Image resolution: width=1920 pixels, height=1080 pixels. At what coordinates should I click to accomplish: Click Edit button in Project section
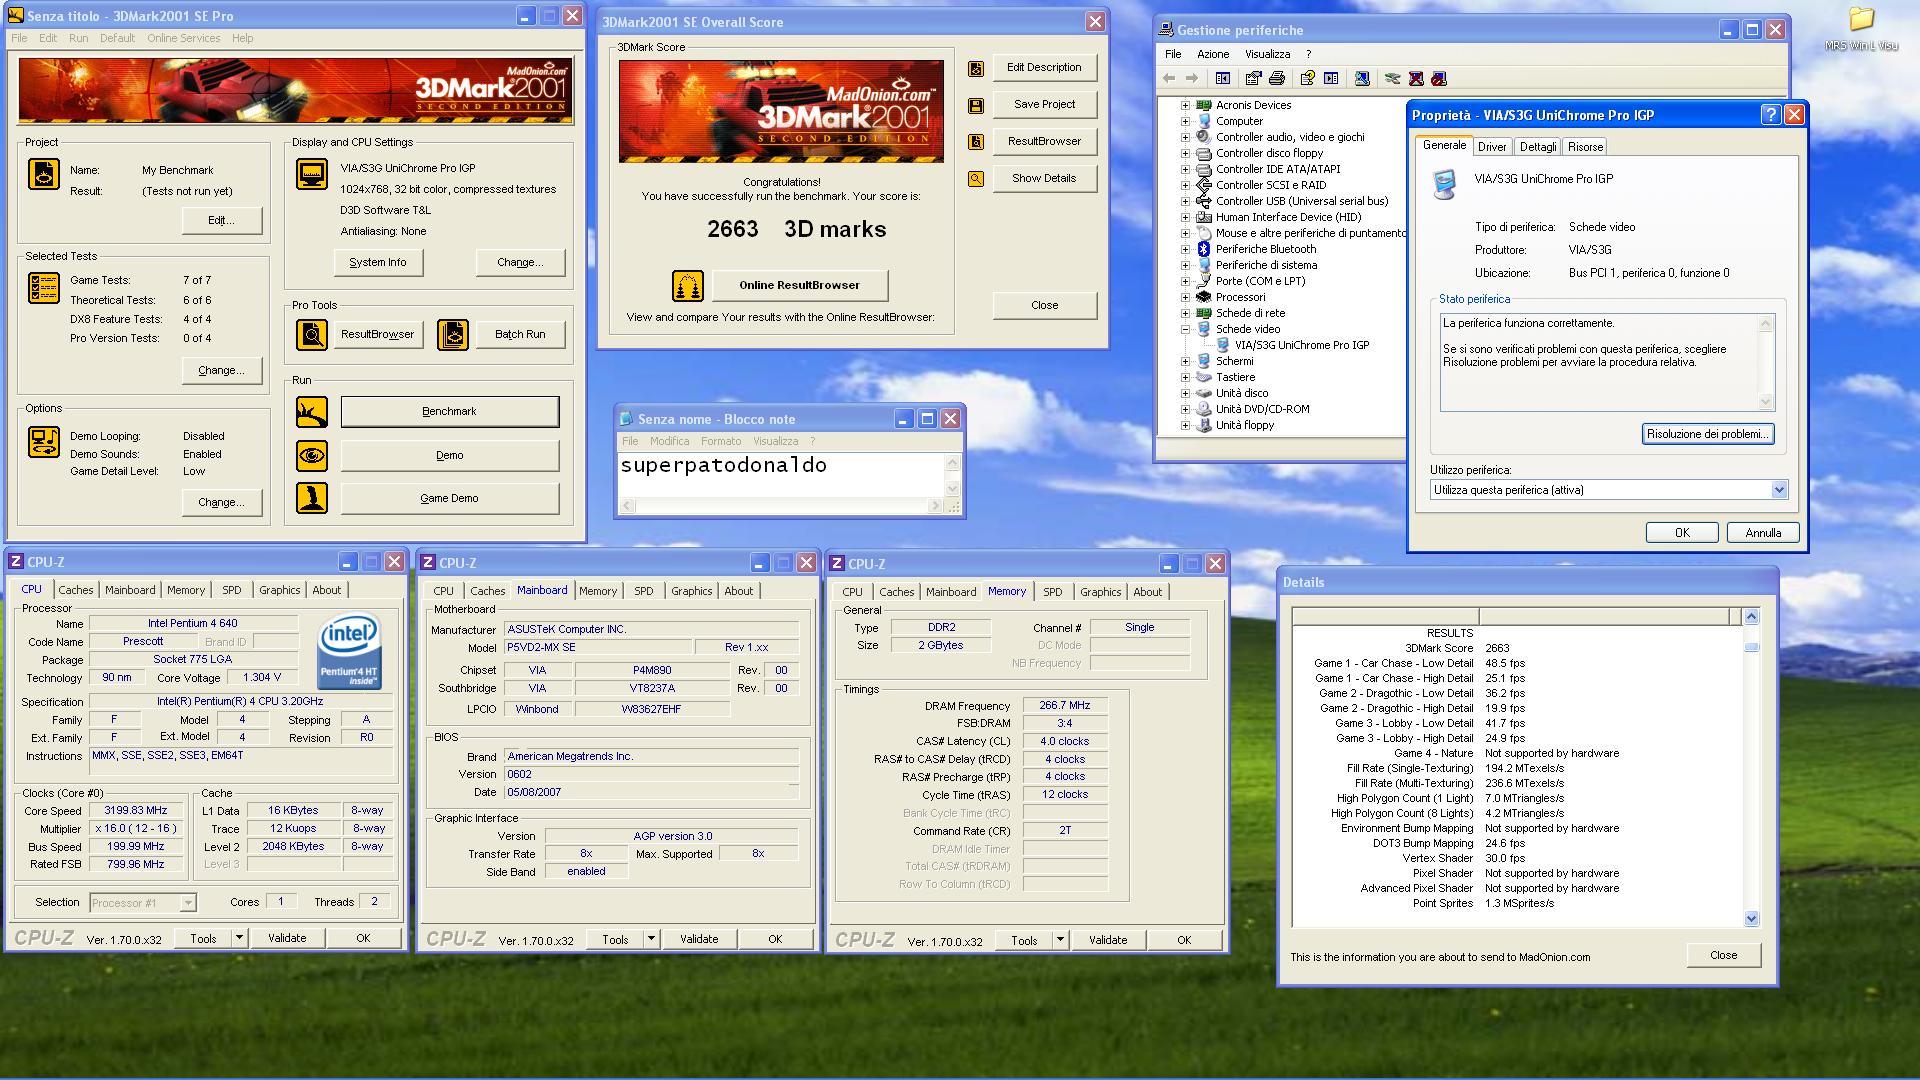[x=222, y=220]
